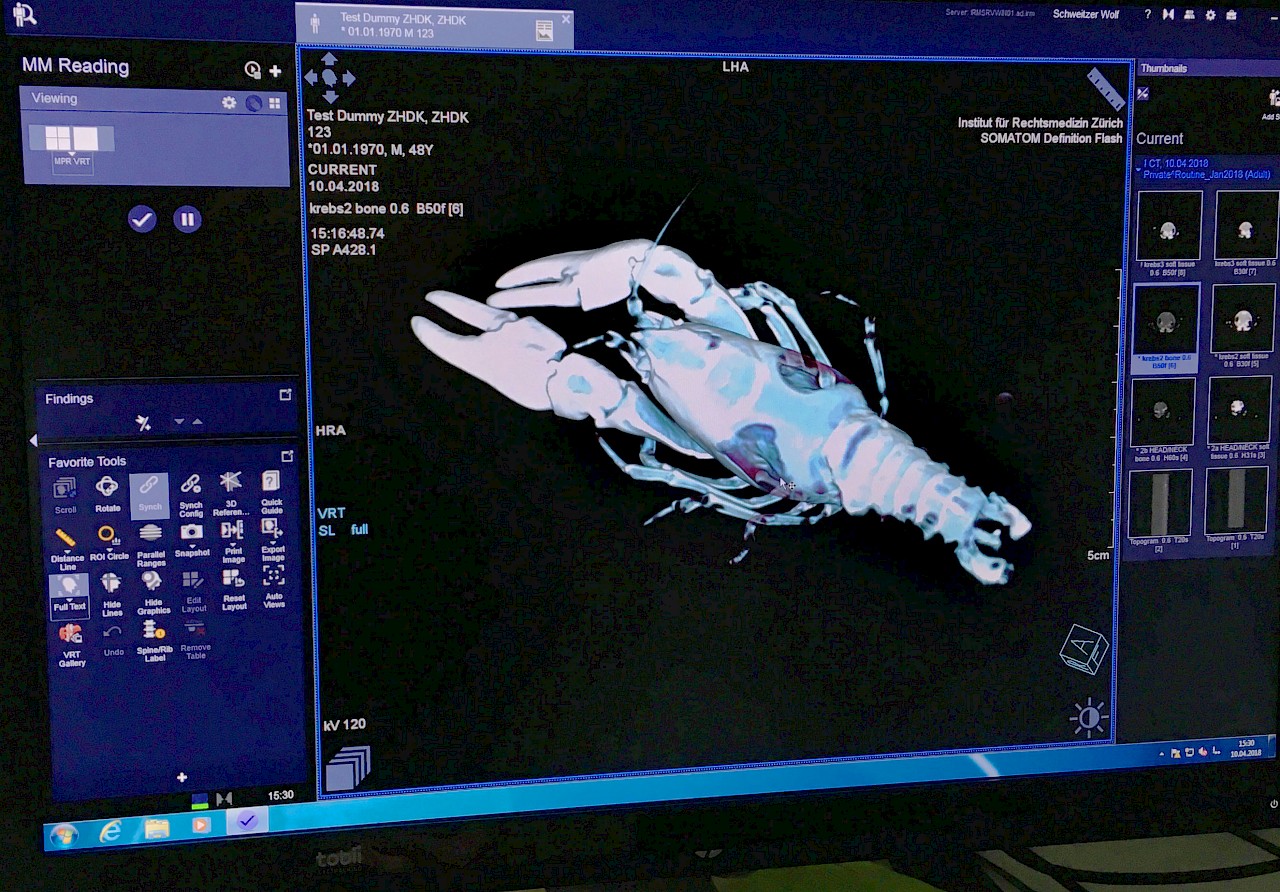Open the Synch Config tool
This screenshot has width=1280, height=892.
[x=191, y=488]
